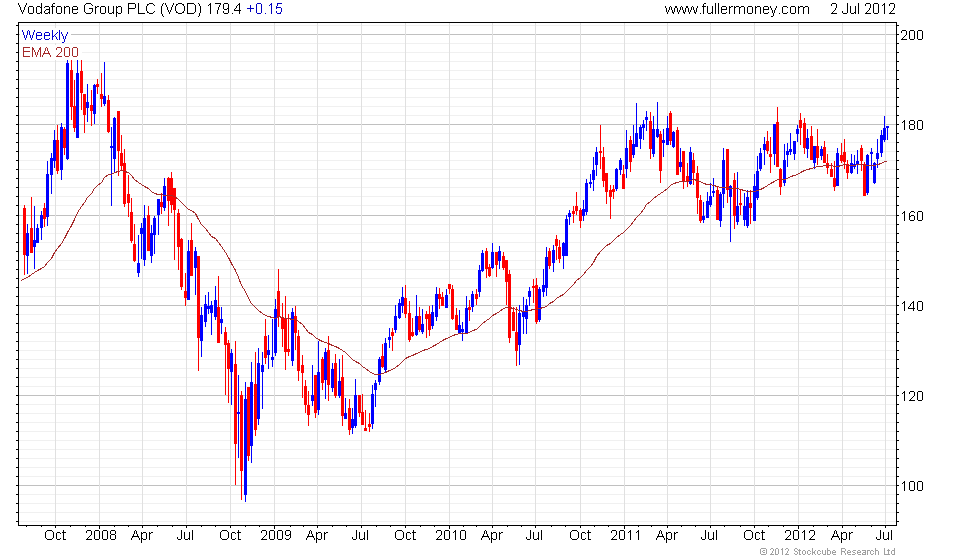Click the Jul label between 2009 and 2010
Image resolution: width=980 pixels, height=560 pixels.
[x=360, y=535]
